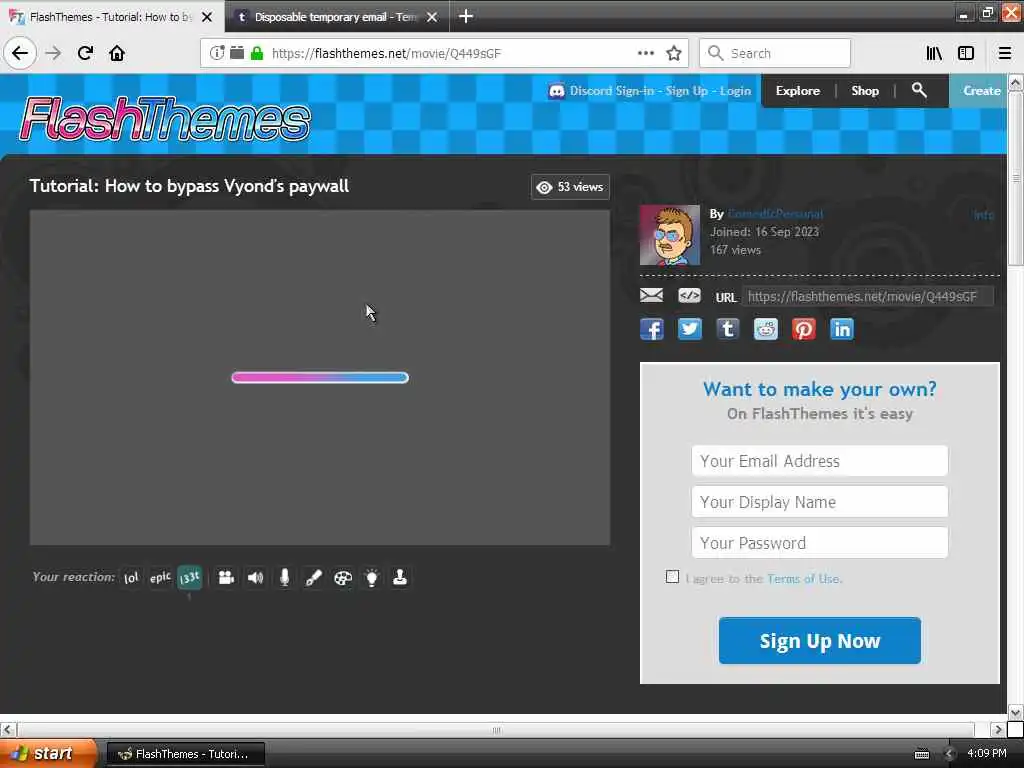Click the scroll right arrow
Screen dimensions: 1024x768
click(x=997, y=729)
